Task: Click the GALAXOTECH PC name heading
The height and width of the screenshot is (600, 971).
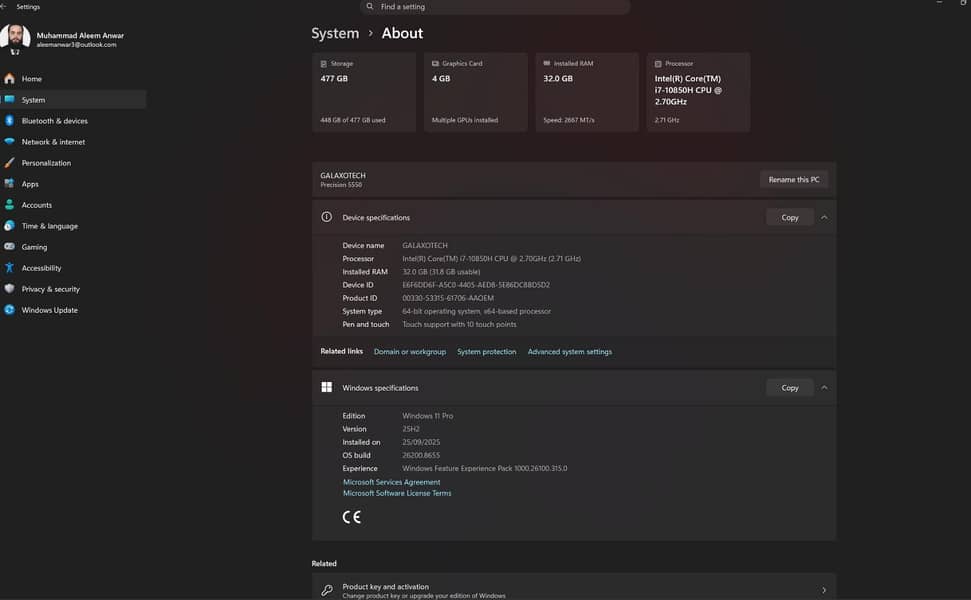Action: tap(343, 175)
